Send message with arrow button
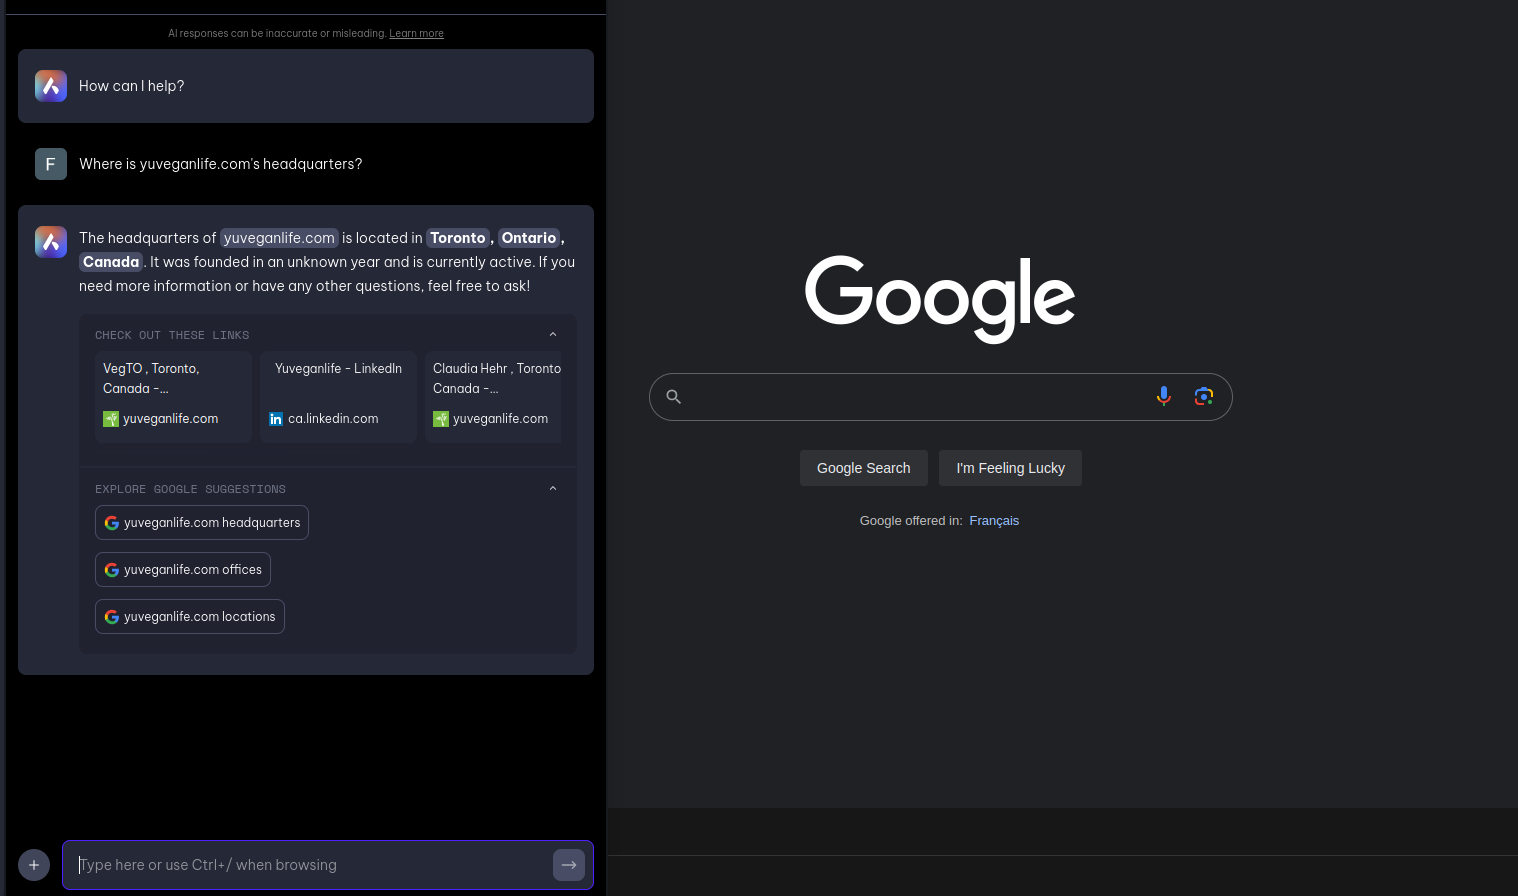This screenshot has height=896, width=1518. (569, 865)
